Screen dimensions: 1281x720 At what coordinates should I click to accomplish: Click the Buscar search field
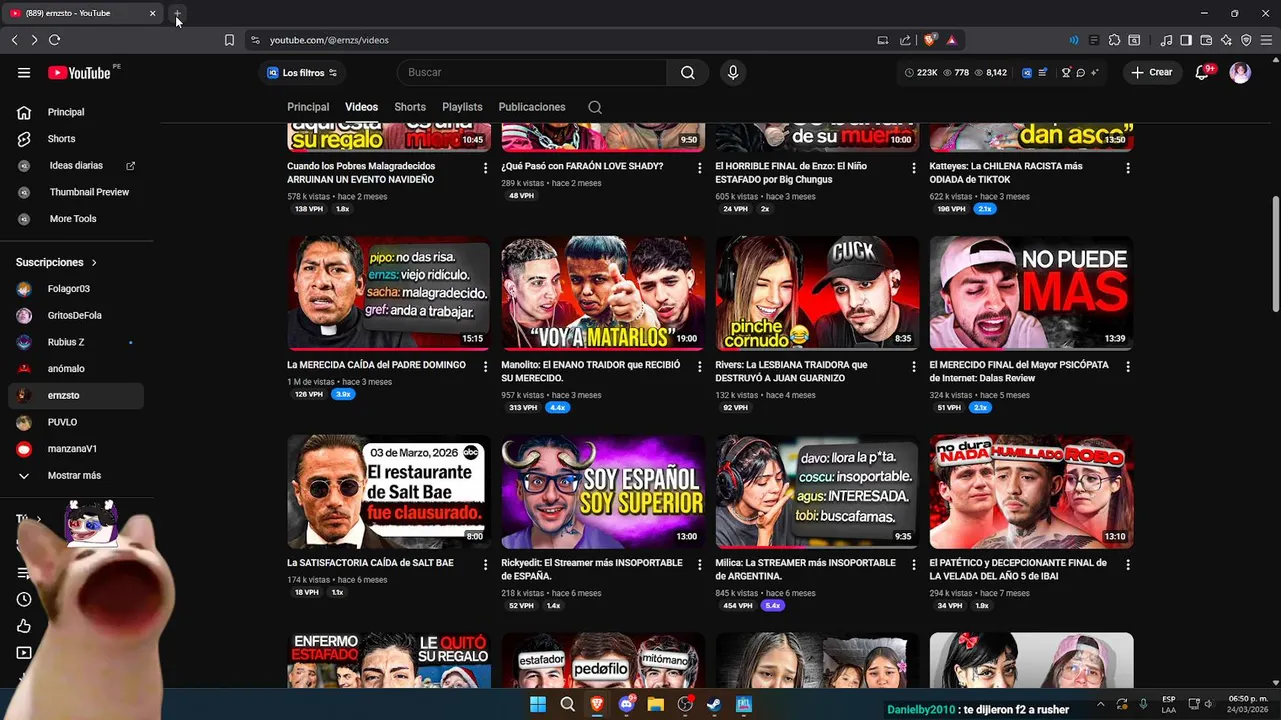click(x=532, y=72)
